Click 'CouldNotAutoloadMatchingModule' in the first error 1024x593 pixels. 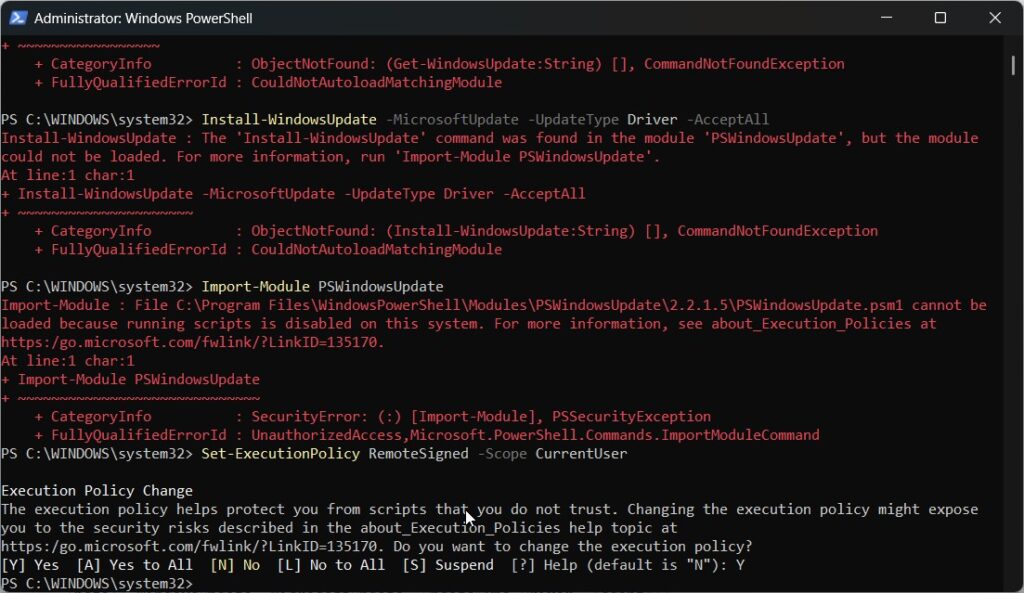377,82
